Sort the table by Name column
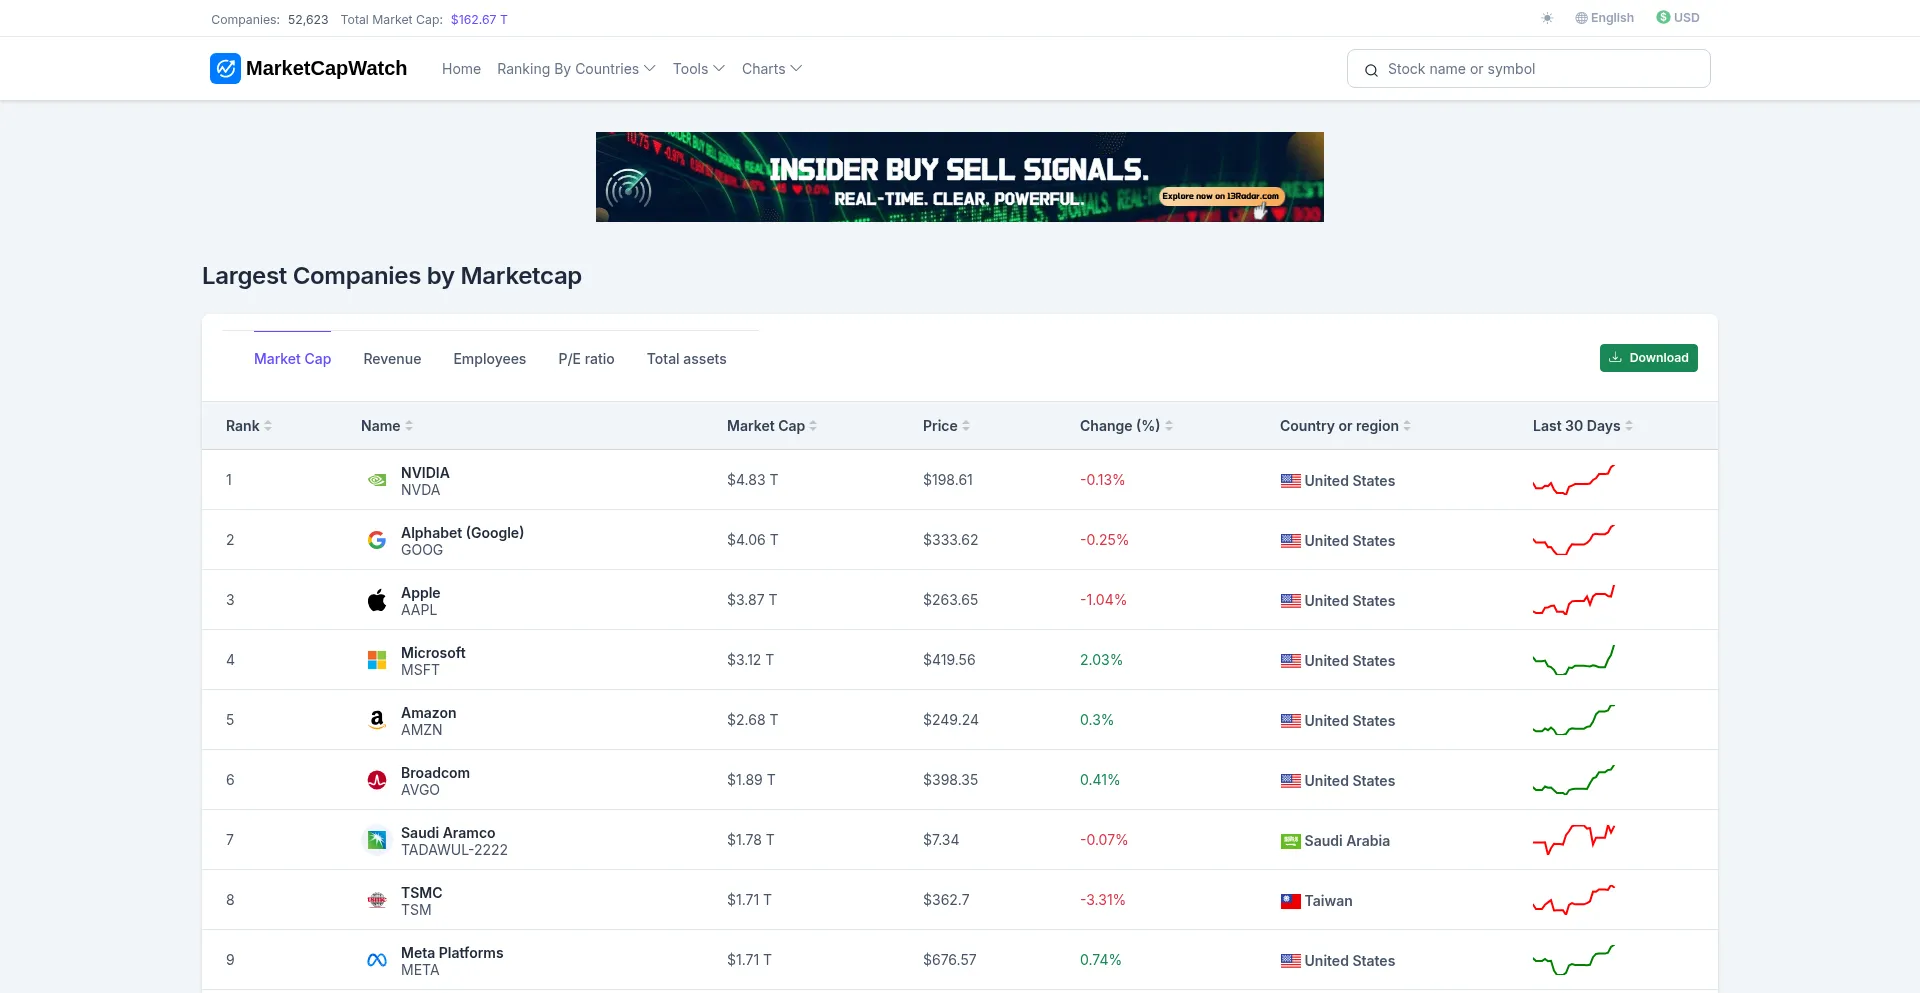This screenshot has width=1920, height=993. click(386, 426)
